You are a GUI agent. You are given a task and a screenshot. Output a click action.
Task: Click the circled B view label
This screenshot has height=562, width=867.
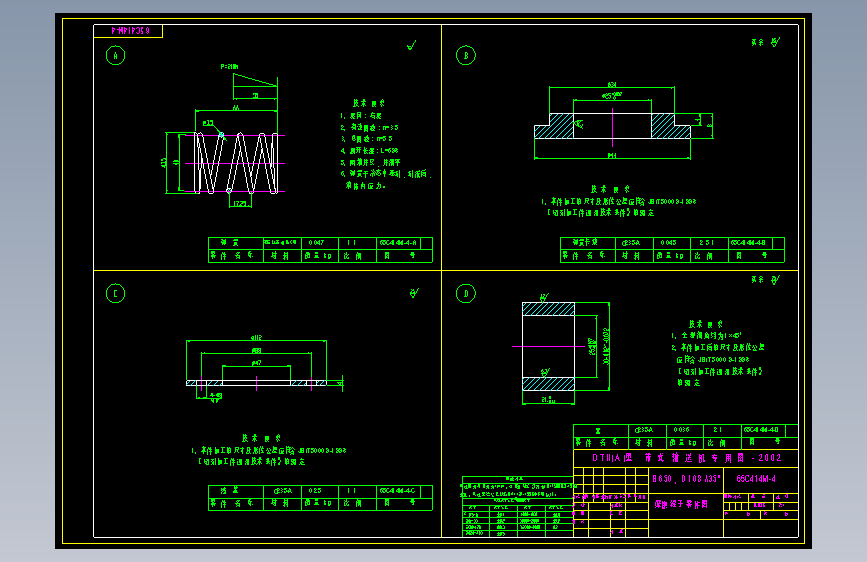[x=466, y=55]
